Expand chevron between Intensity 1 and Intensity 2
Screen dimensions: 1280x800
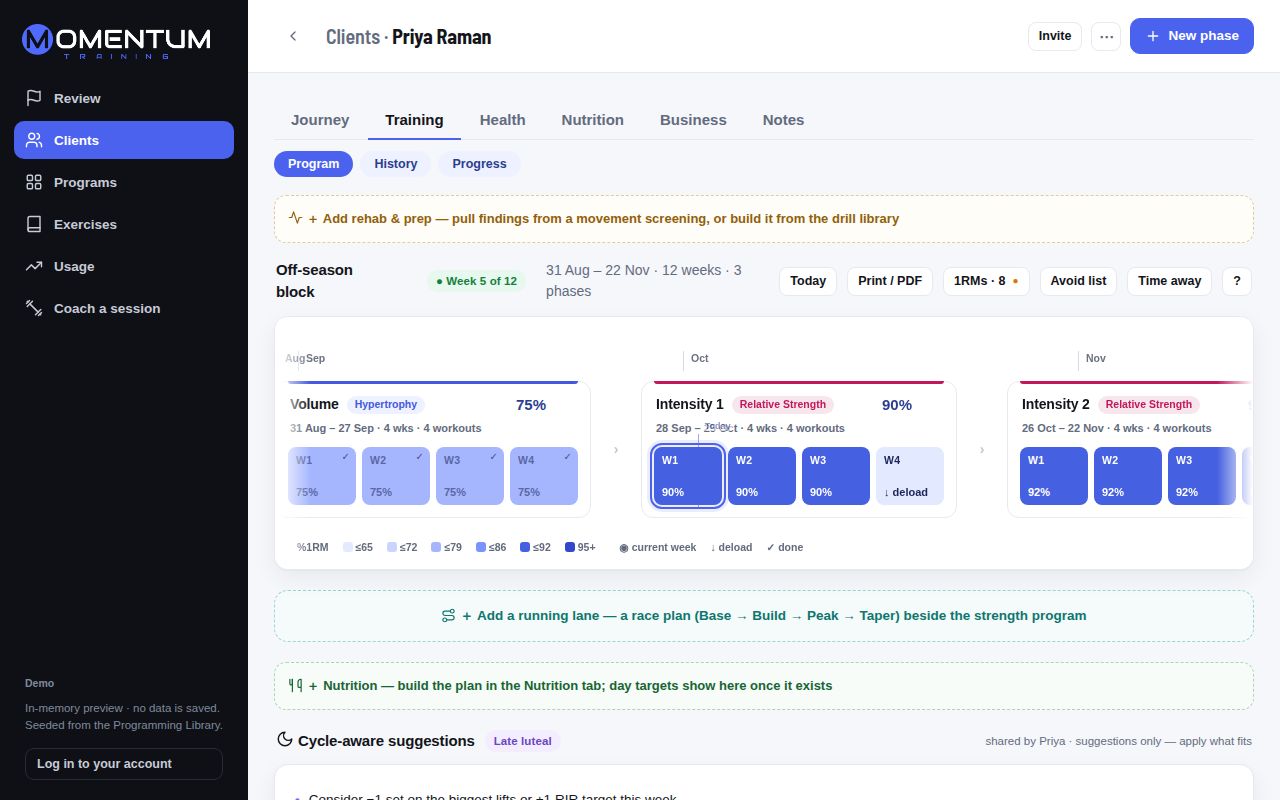click(x=982, y=450)
